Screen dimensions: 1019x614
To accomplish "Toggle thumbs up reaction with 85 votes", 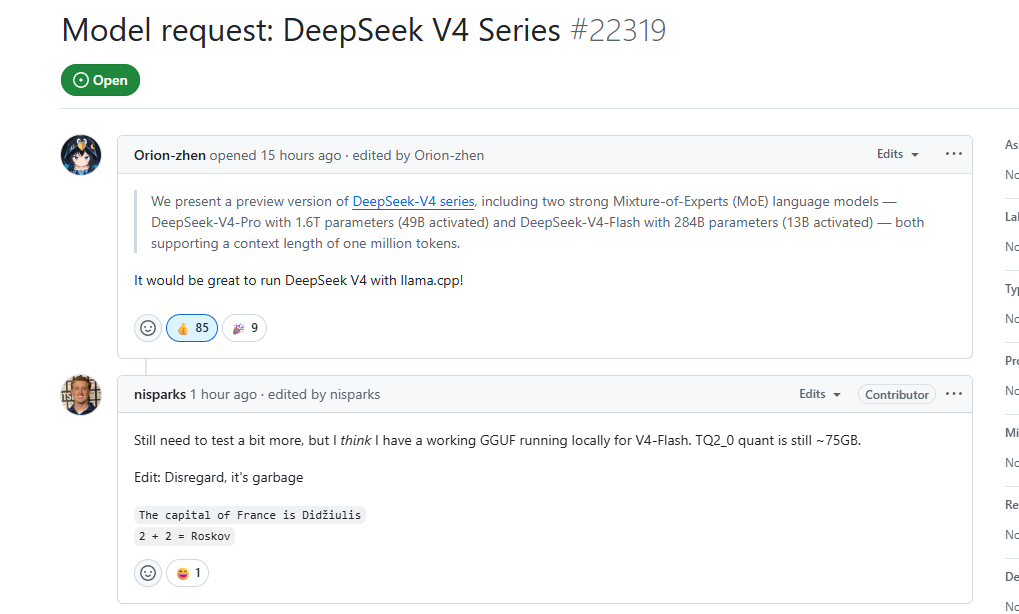I will tap(192, 328).
